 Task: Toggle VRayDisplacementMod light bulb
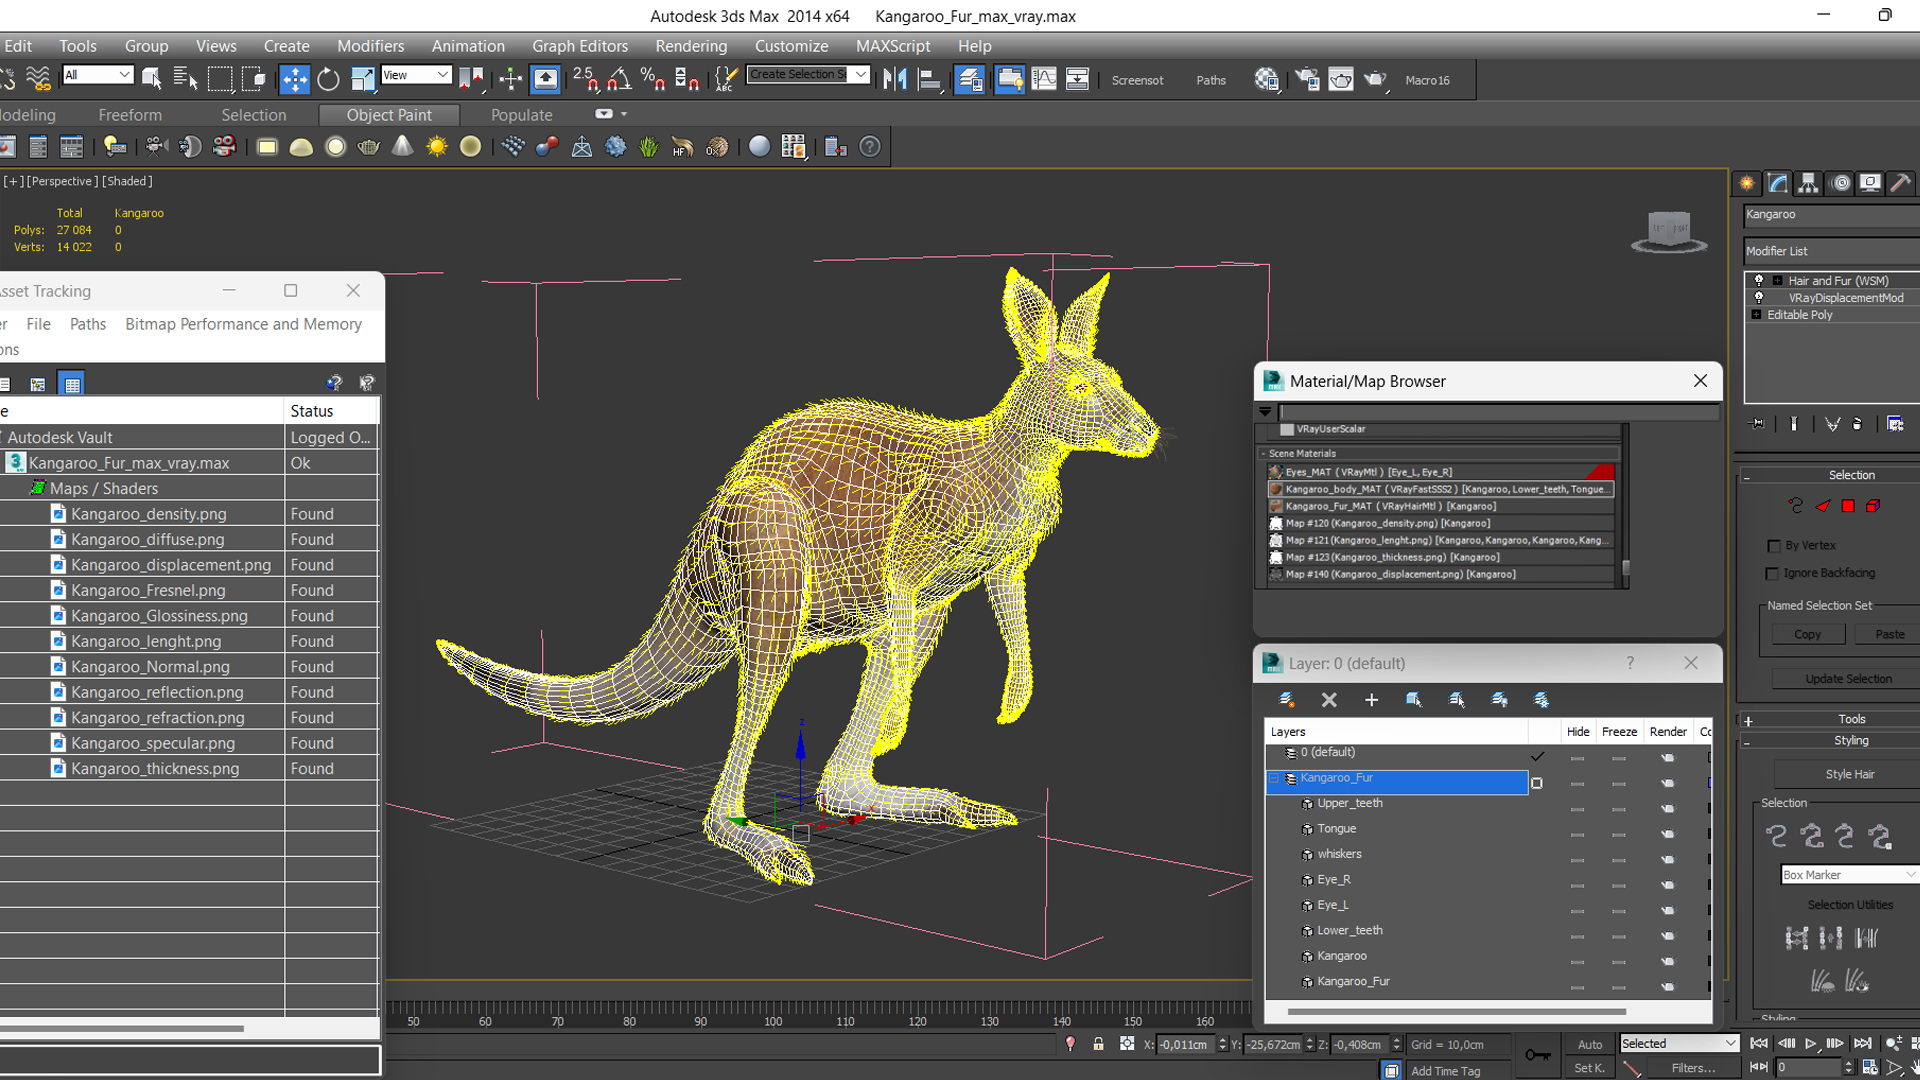coord(1759,298)
